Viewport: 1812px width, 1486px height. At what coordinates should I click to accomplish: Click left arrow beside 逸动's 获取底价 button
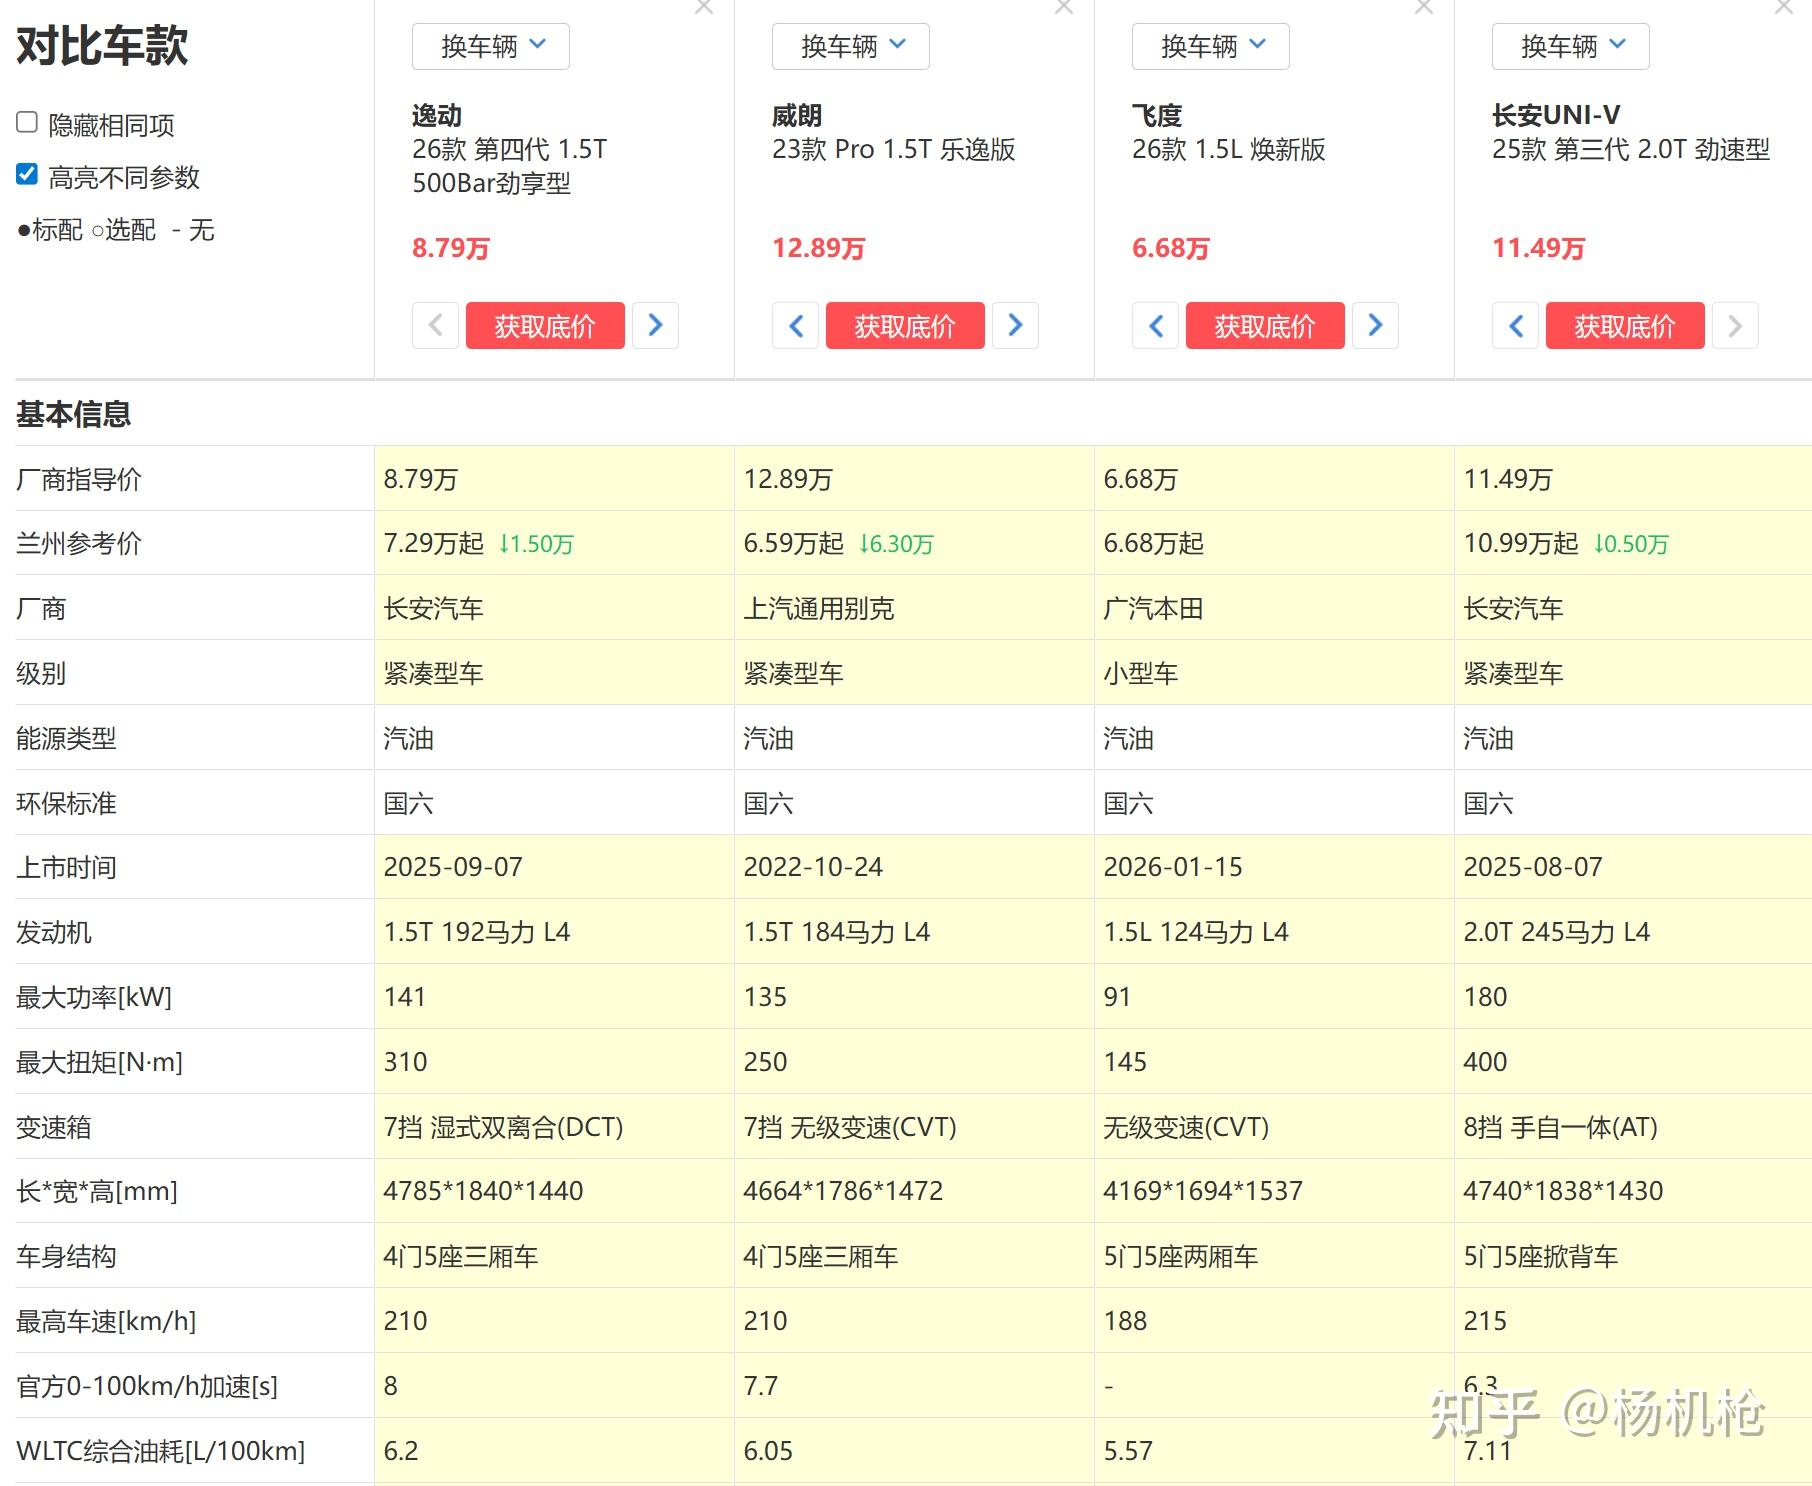coord(435,325)
